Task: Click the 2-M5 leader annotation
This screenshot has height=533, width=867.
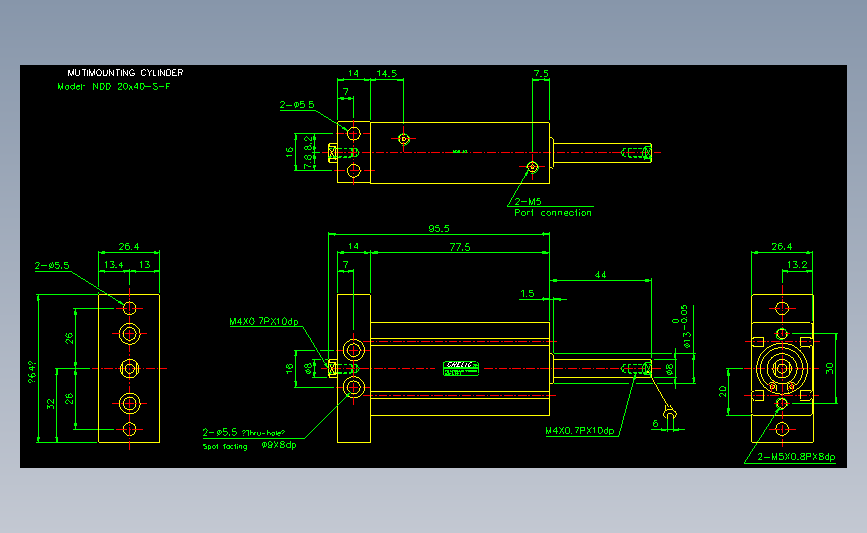Action: (x=528, y=202)
